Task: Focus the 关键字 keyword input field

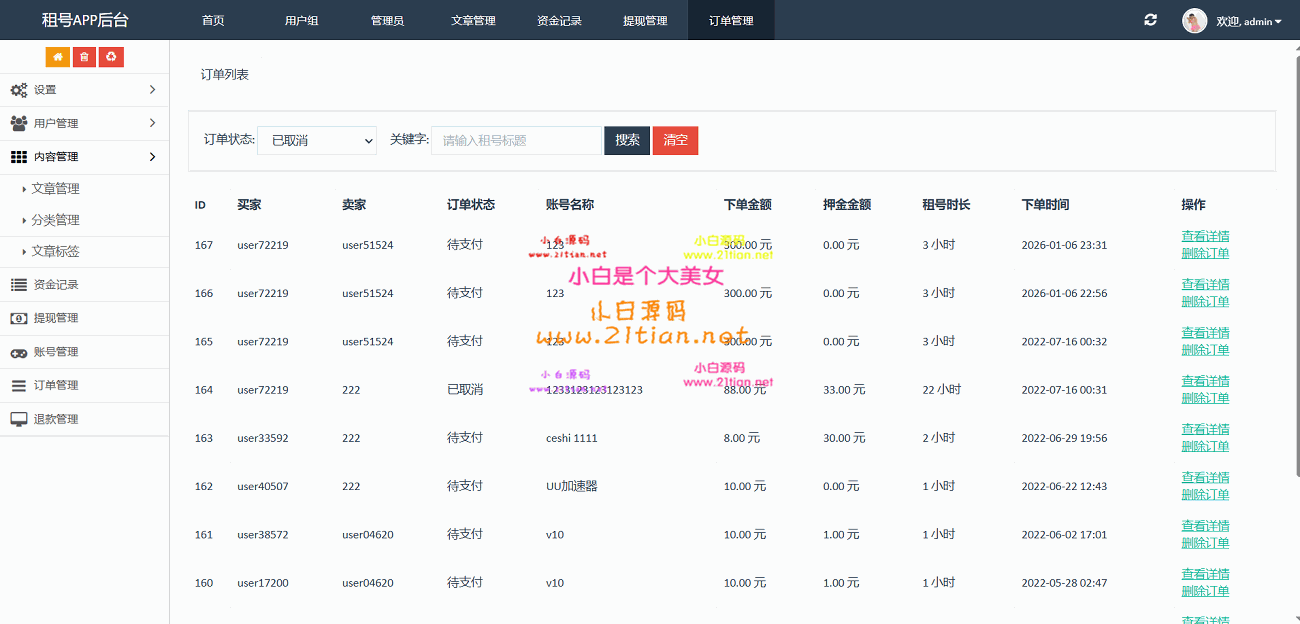Action: [x=516, y=141]
